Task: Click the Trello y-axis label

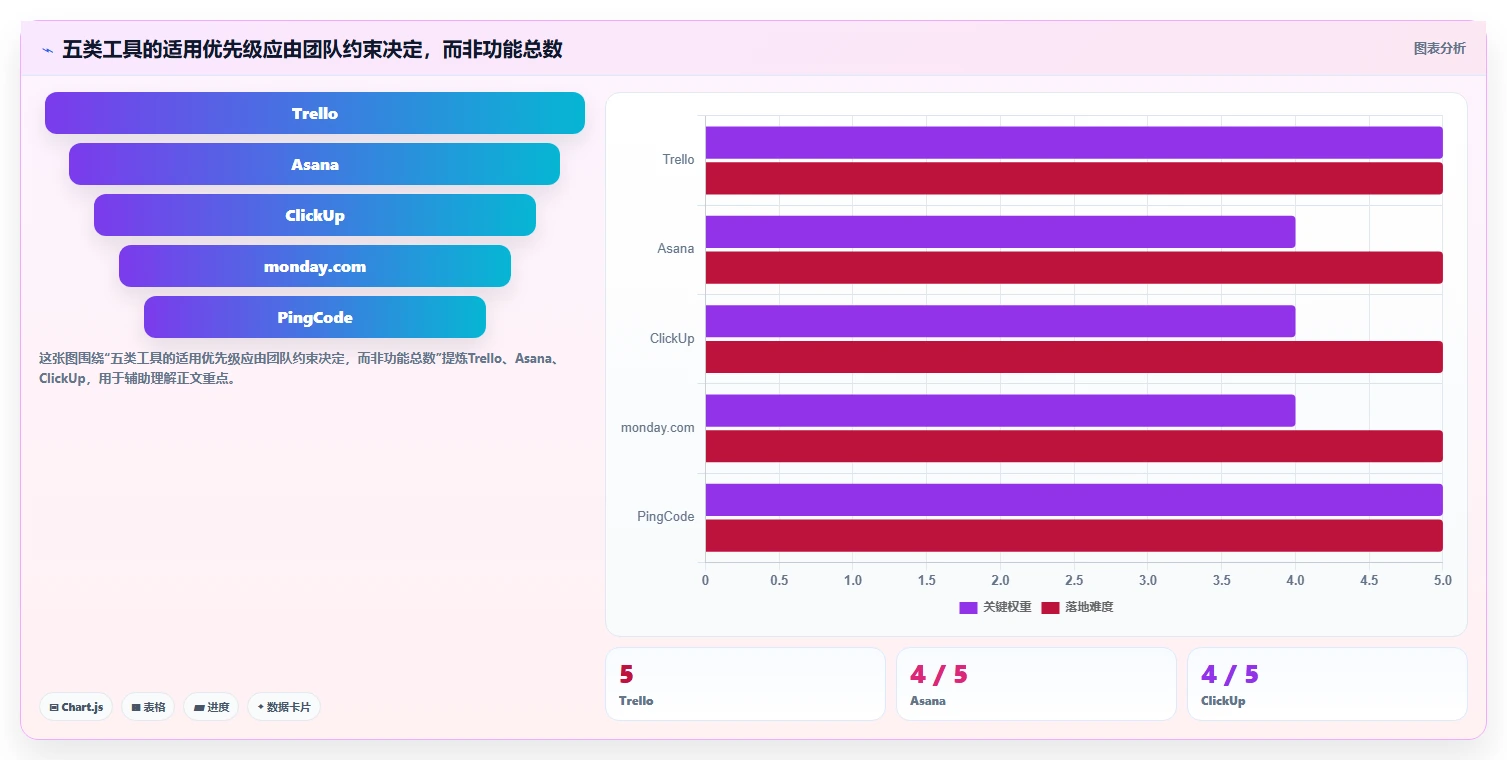Action: (x=678, y=160)
